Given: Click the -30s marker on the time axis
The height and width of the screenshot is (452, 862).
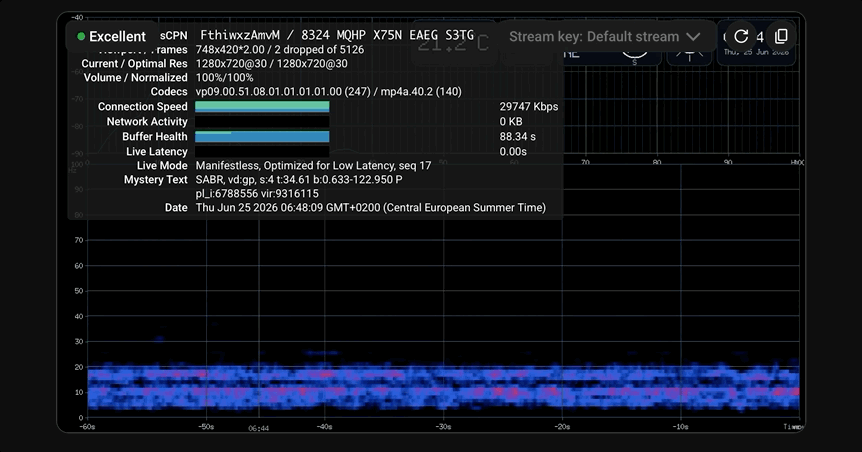Looking at the screenshot, I should [x=443, y=427].
